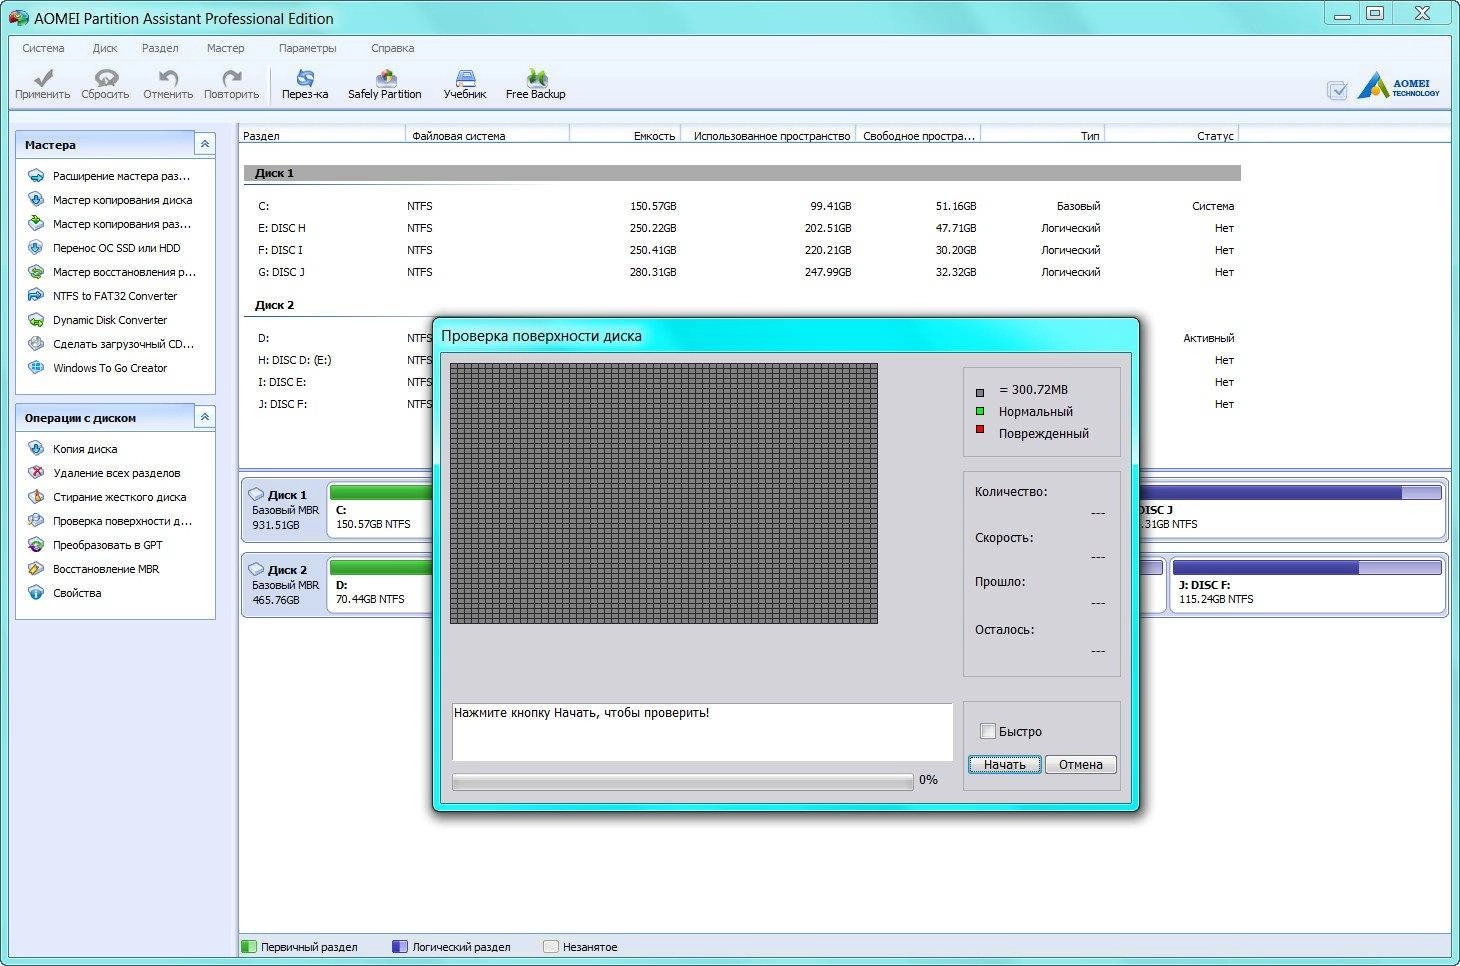Screen dimensions: 1460x966
Task: Enable the Быстро checkbox
Action: coord(988,731)
